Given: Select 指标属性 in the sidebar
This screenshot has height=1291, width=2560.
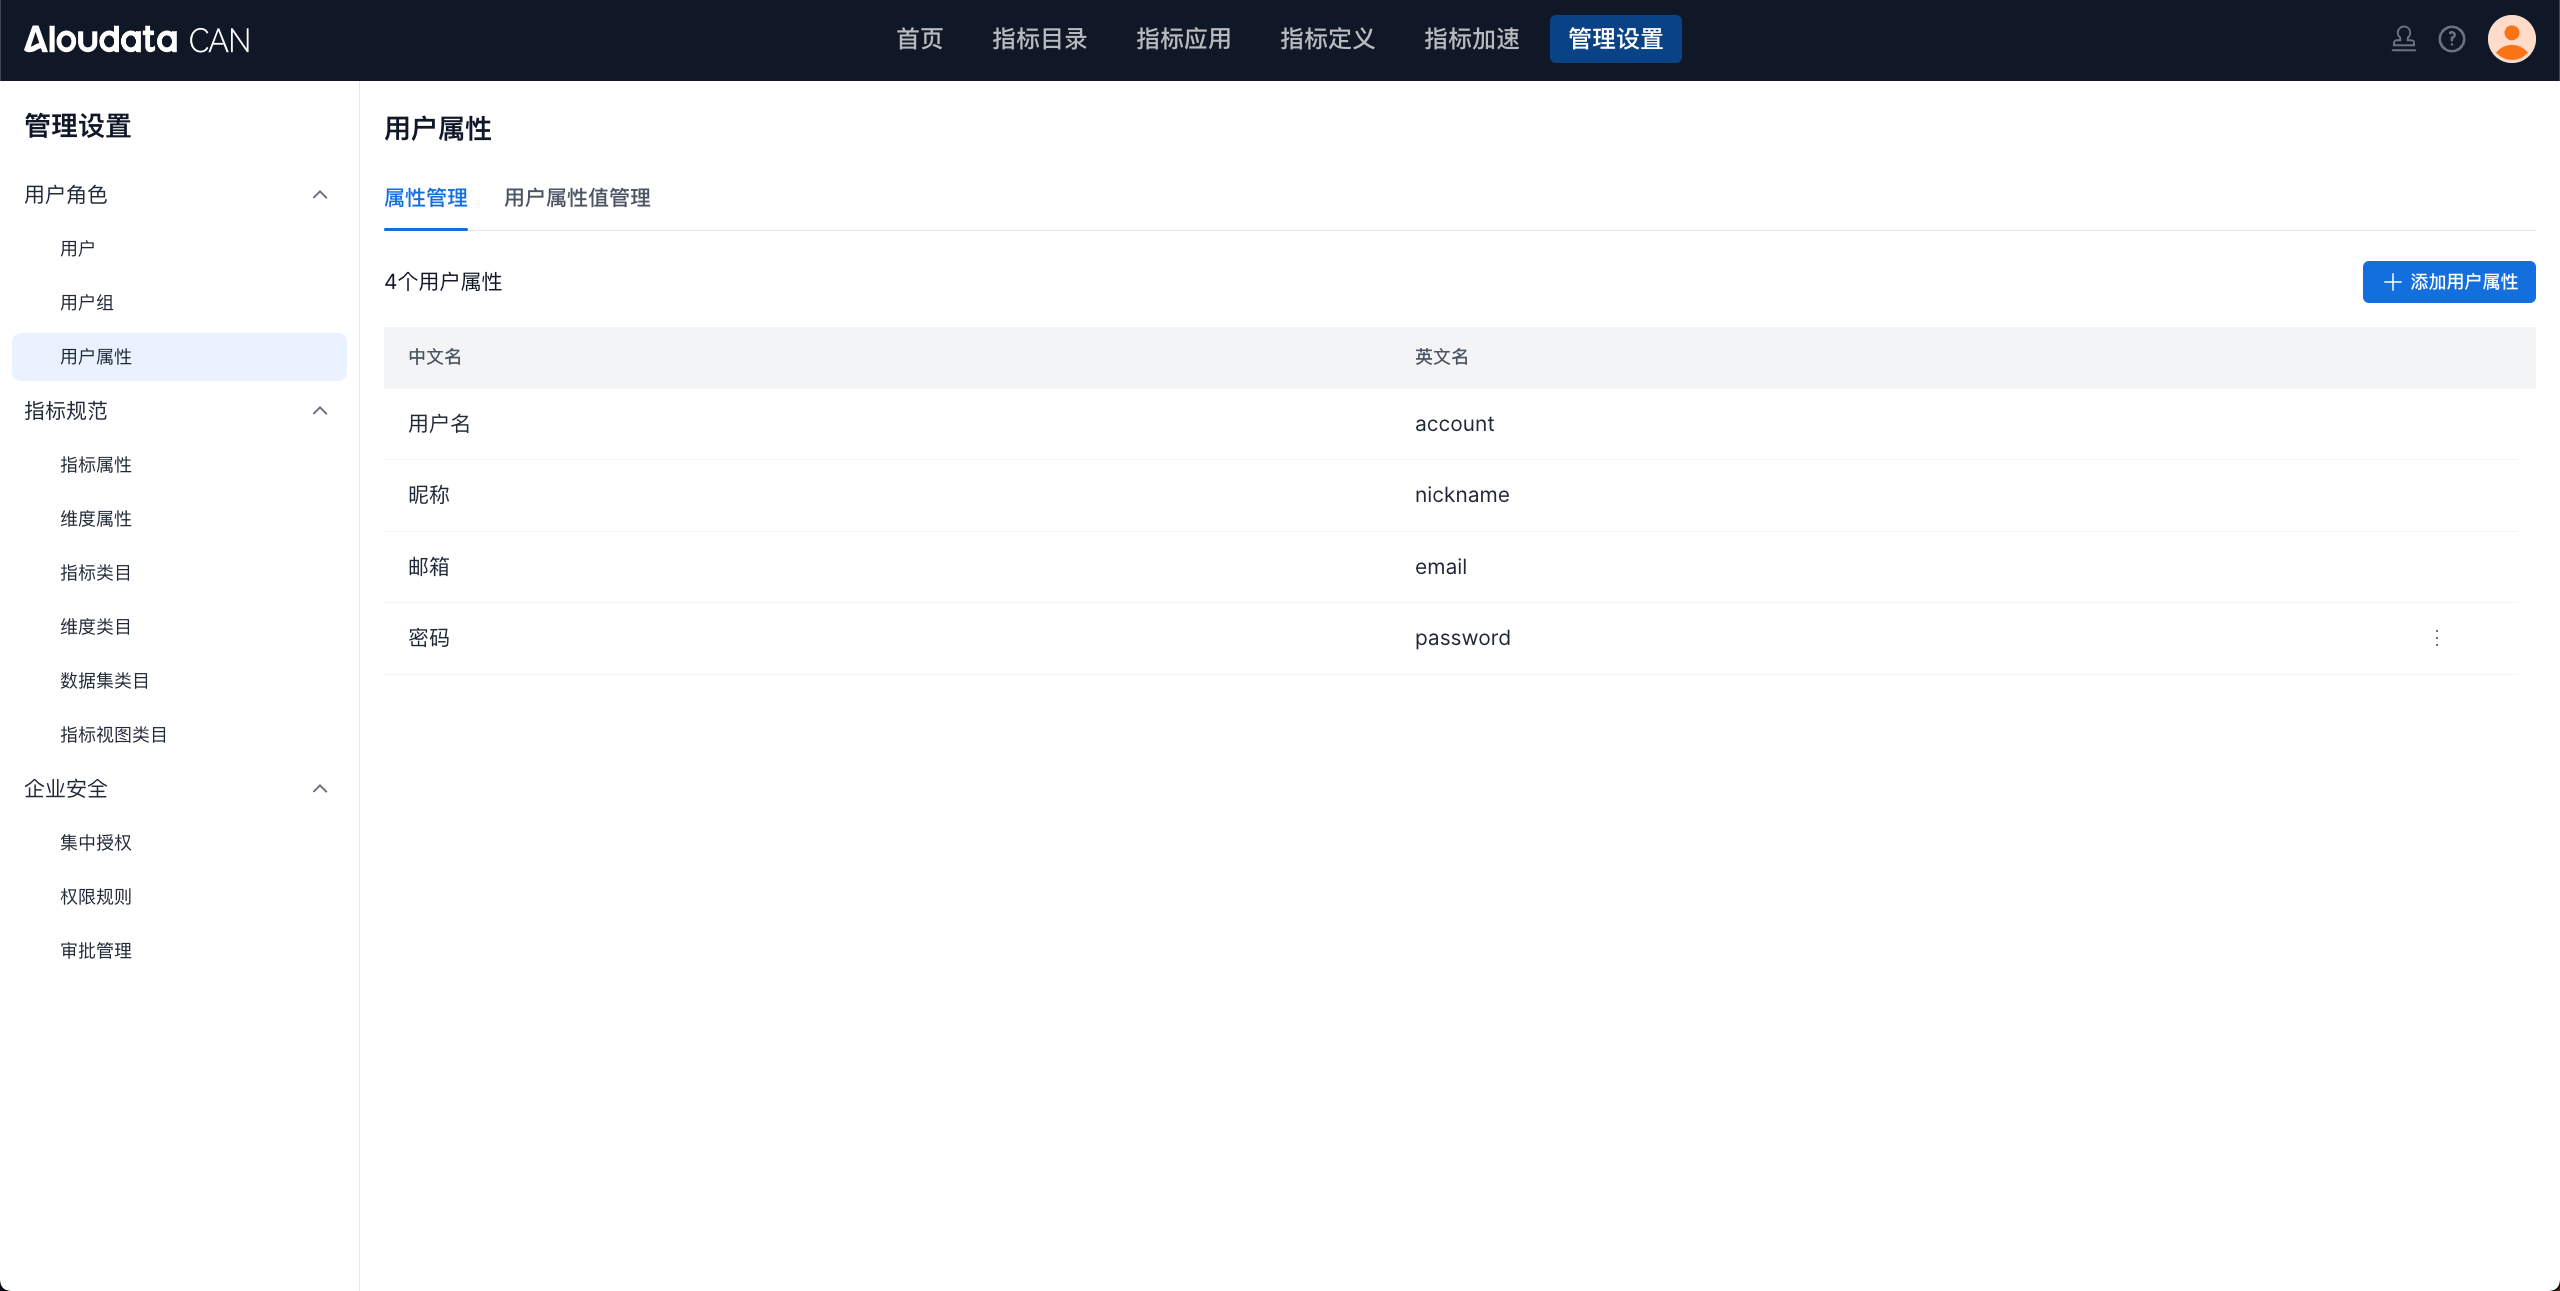Looking at the screenshot, I should click(96, 465).
